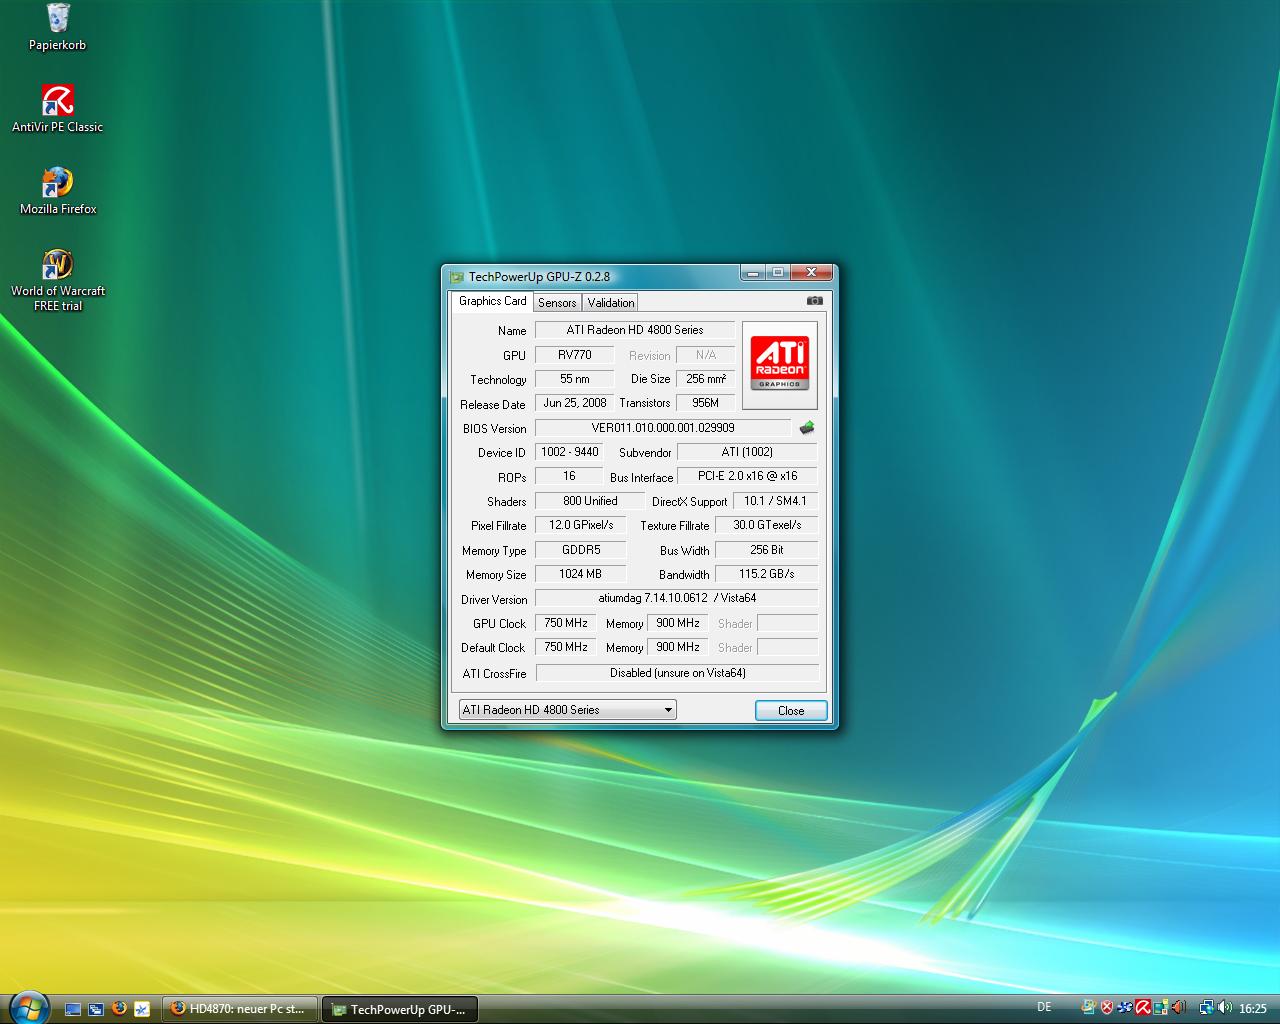Click the Name field ATI Radeon HD 4800 Series
The height and width of the screenshot is (1024, 1280).
click(635, 330)
